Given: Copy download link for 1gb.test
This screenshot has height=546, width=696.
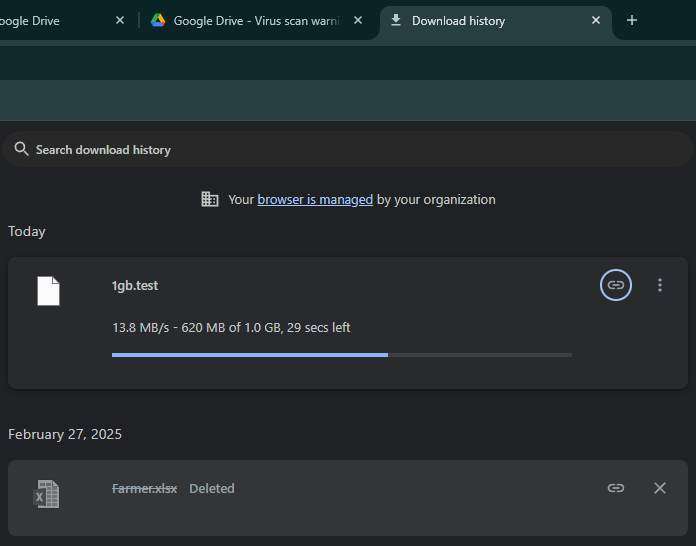Looking at the screenshot, I should (616, 285).
